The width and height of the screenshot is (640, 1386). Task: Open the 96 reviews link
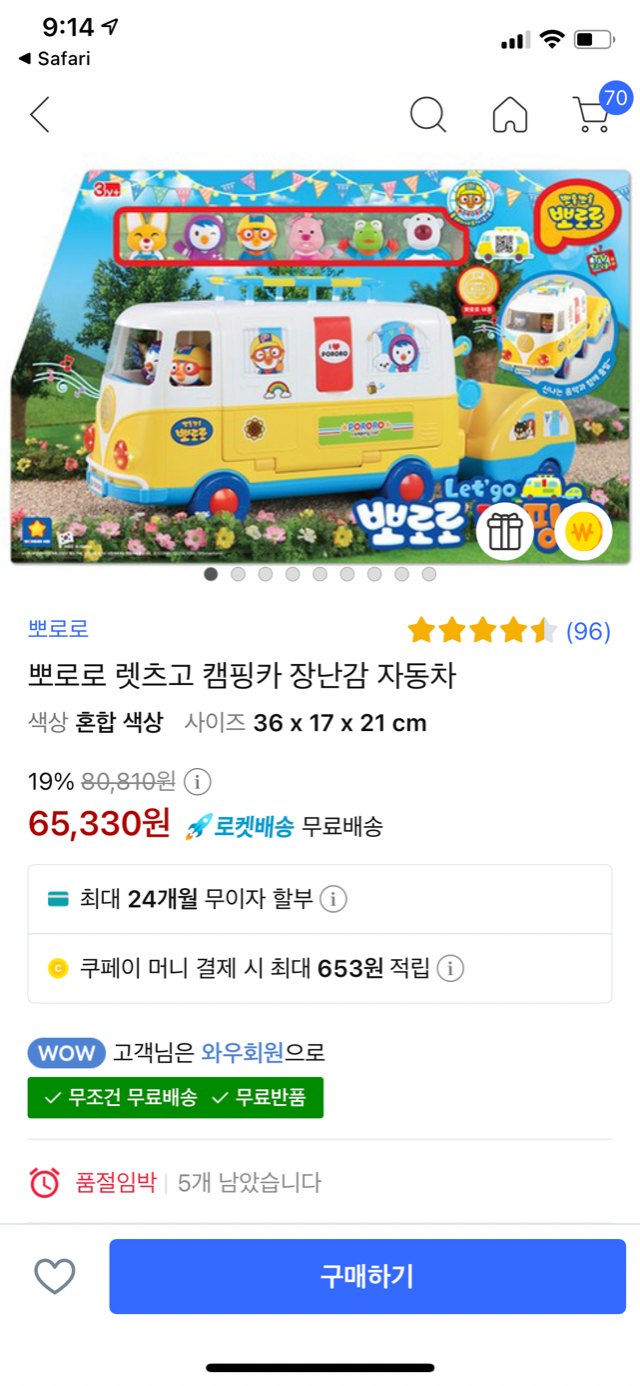pos(588,631)
